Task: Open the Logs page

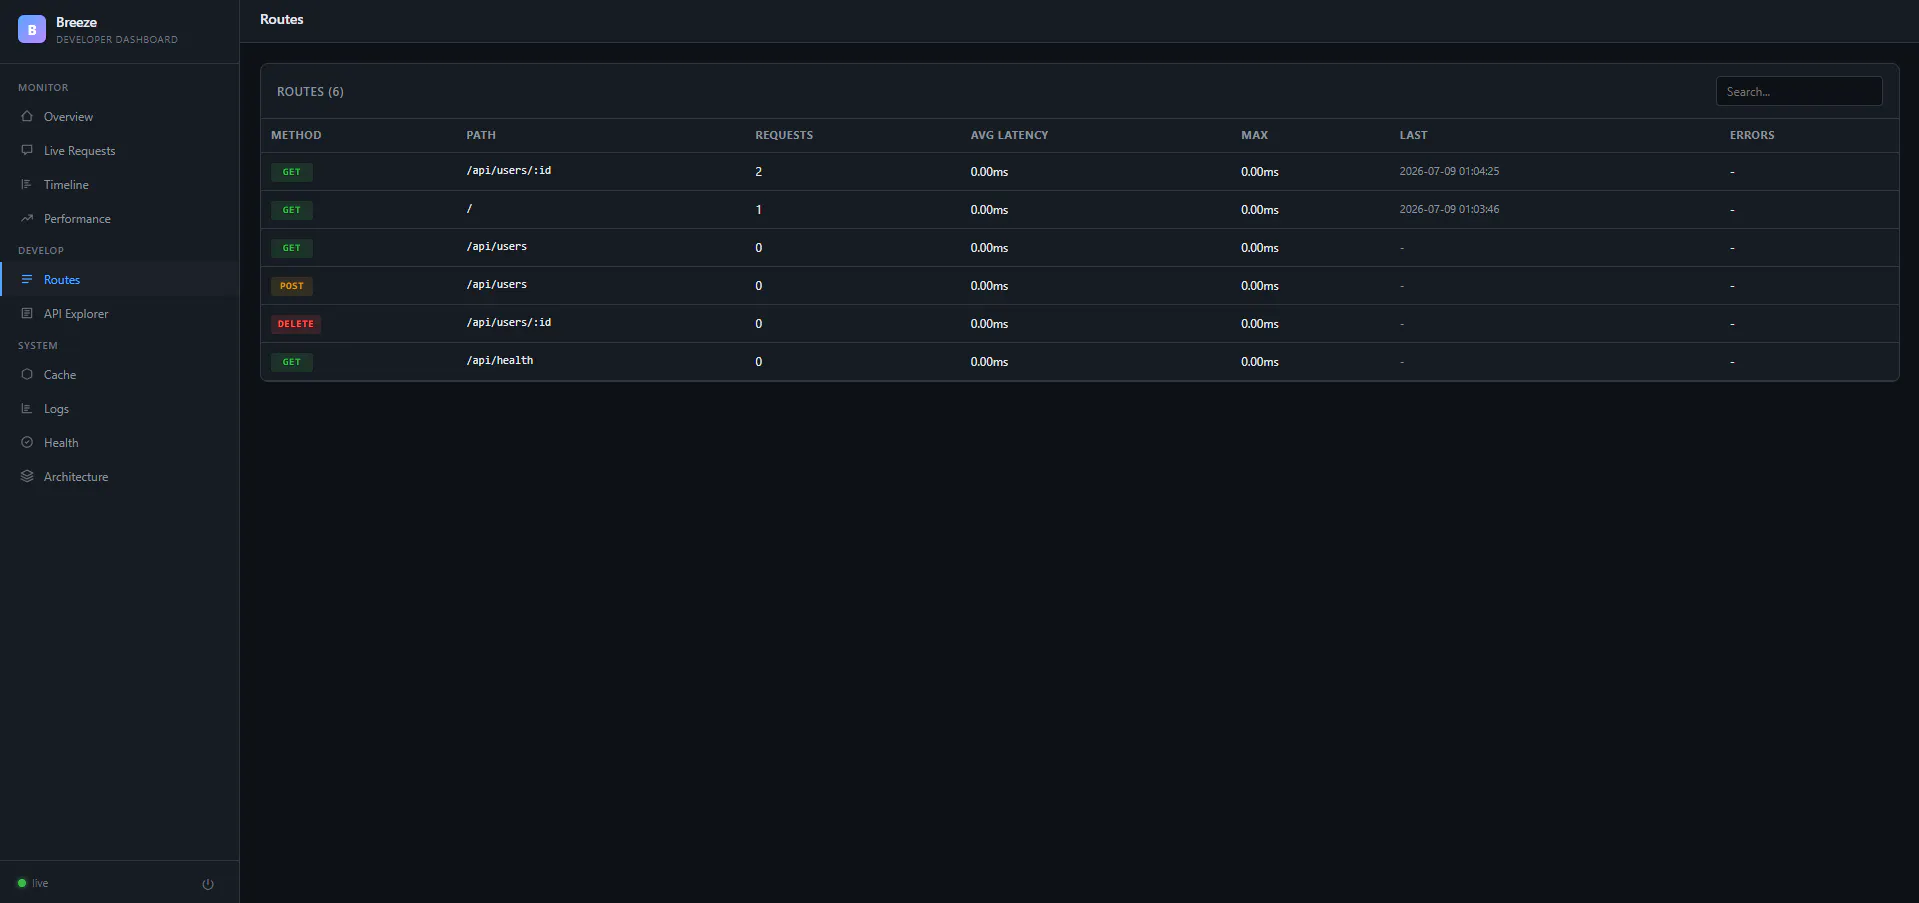Action: [x=120, y=409]
